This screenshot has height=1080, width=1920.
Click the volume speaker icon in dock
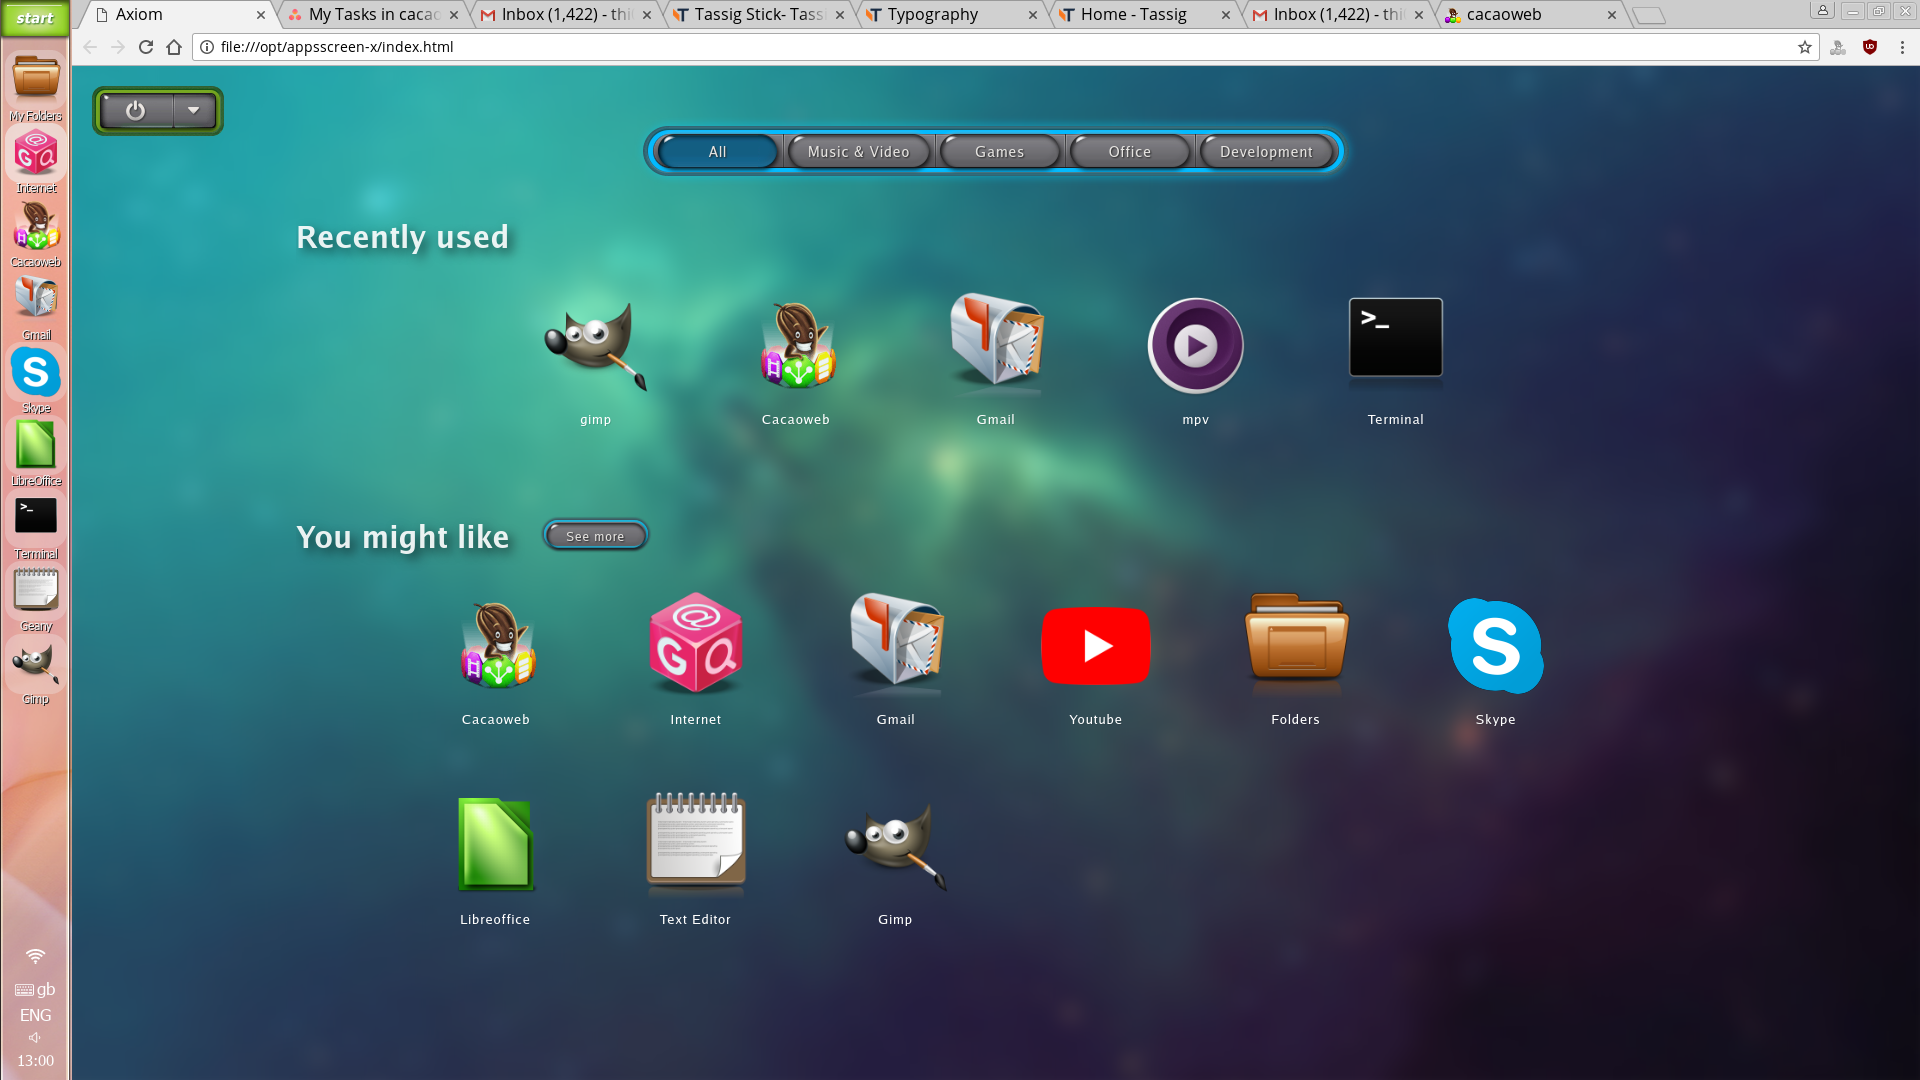(x=35, y=1037)
